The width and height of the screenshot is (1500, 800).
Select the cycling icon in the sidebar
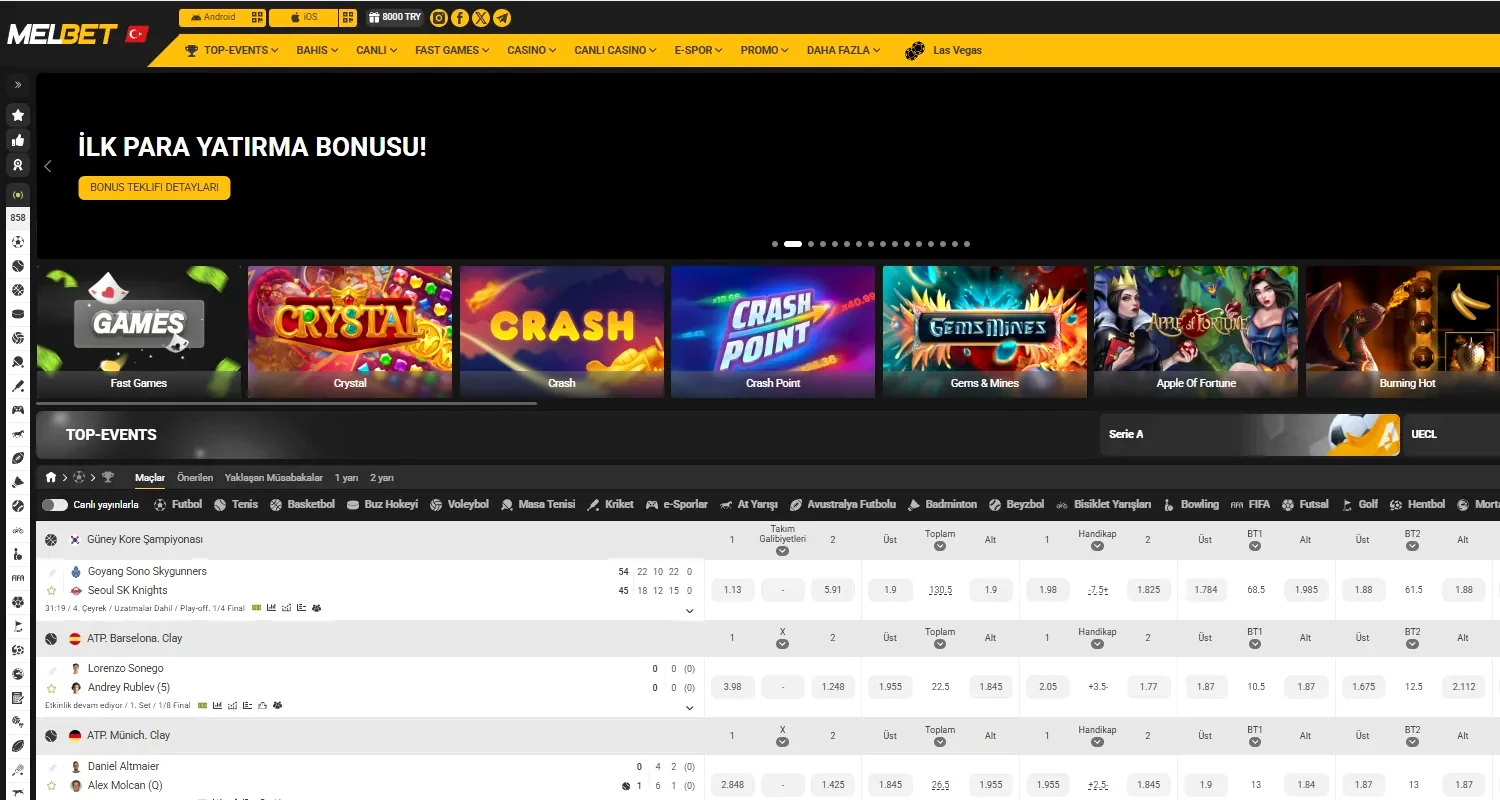click(x=18, y=530)
